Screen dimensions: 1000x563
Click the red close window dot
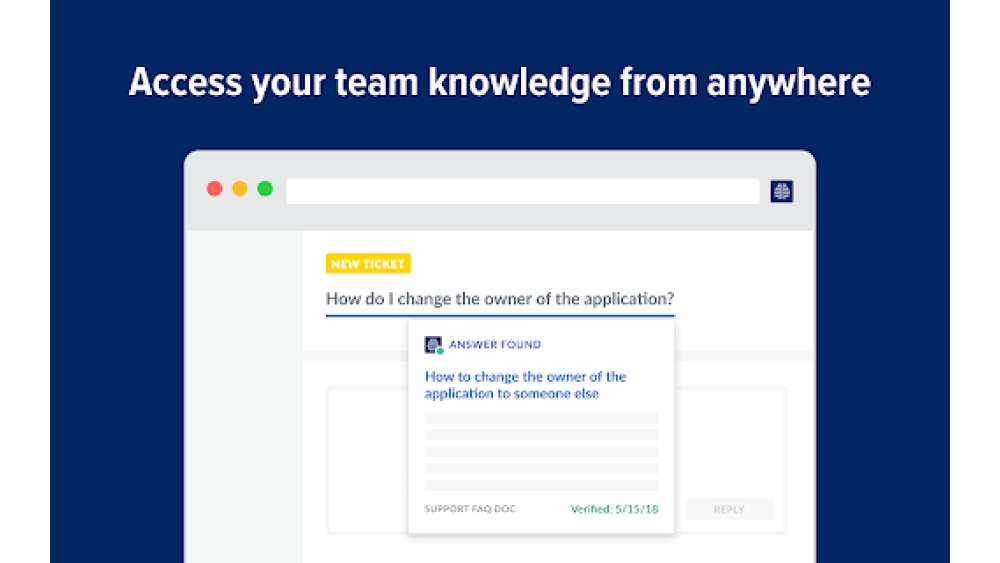(214, 189)
